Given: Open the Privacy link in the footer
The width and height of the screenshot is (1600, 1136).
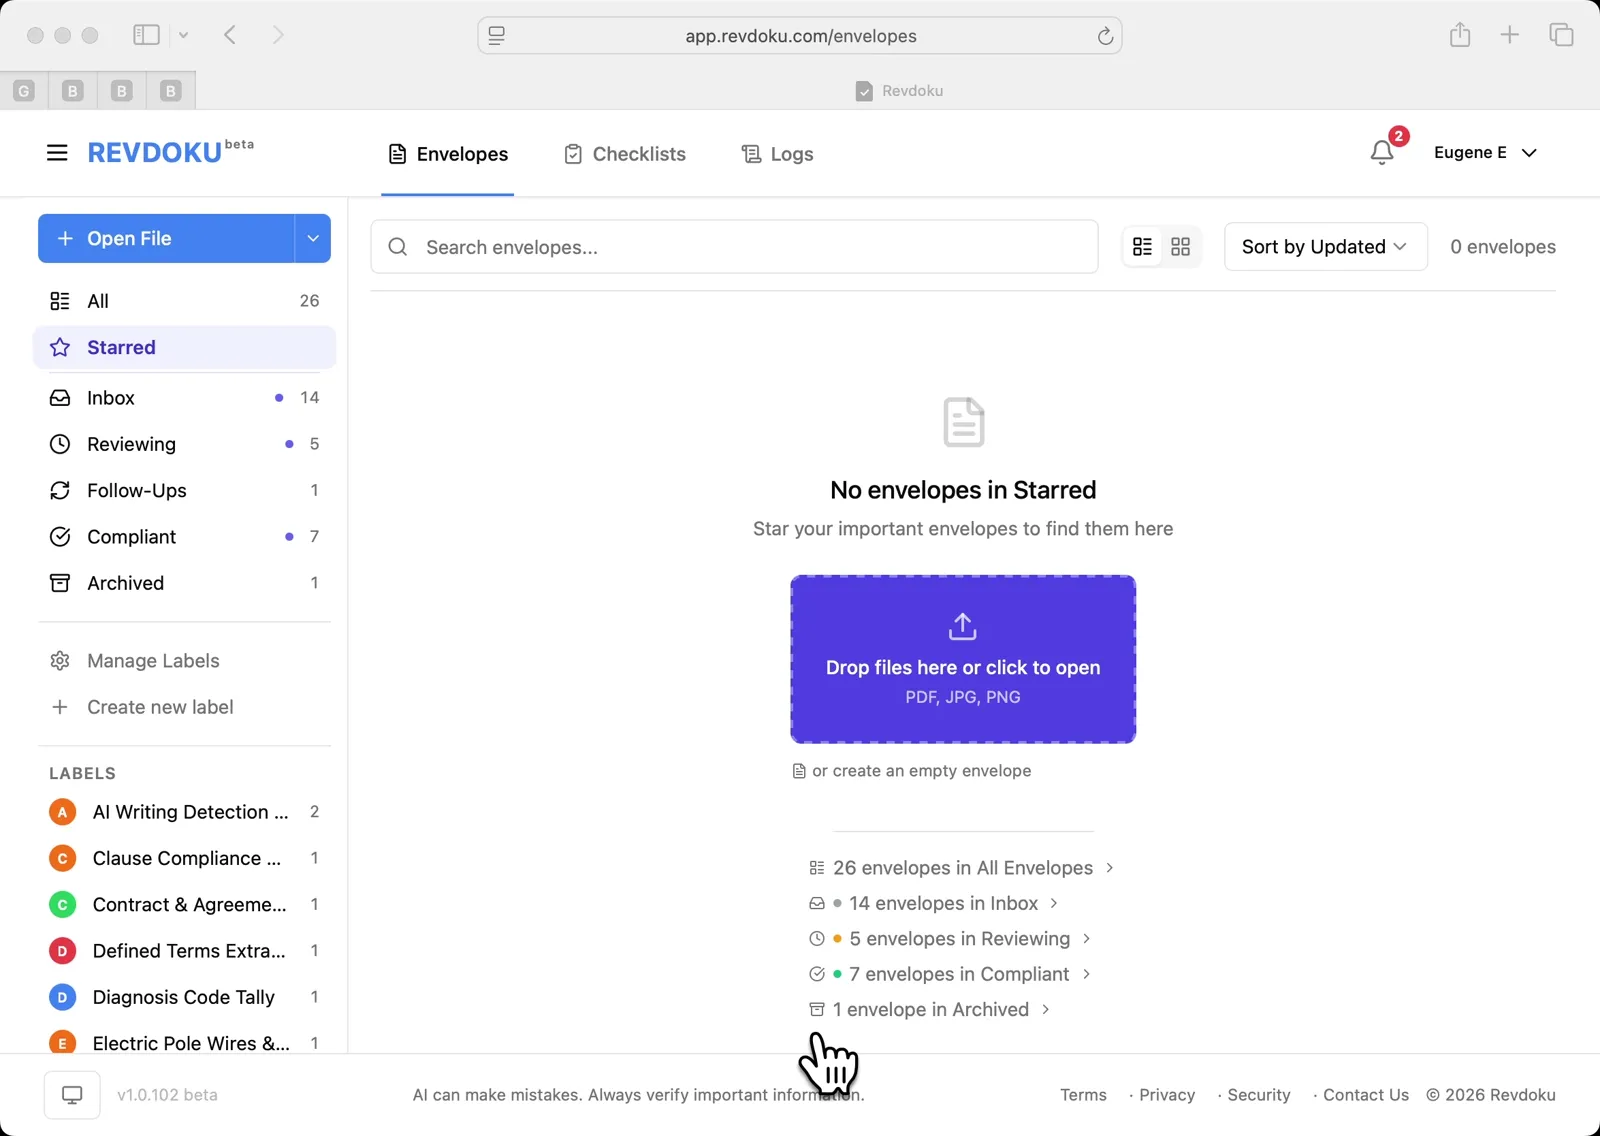Looking at the screenshot, I should tap(1166, 1094).
